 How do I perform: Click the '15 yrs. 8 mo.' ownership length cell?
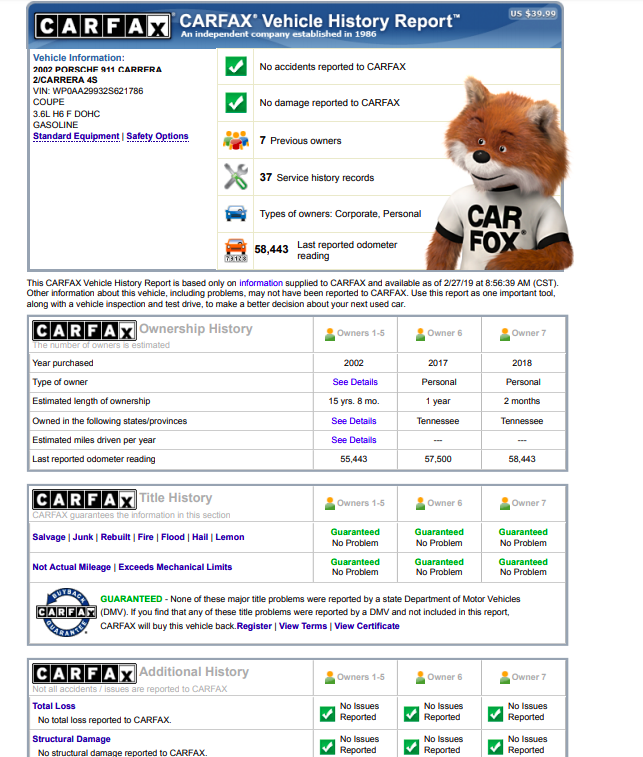[354, 401]
